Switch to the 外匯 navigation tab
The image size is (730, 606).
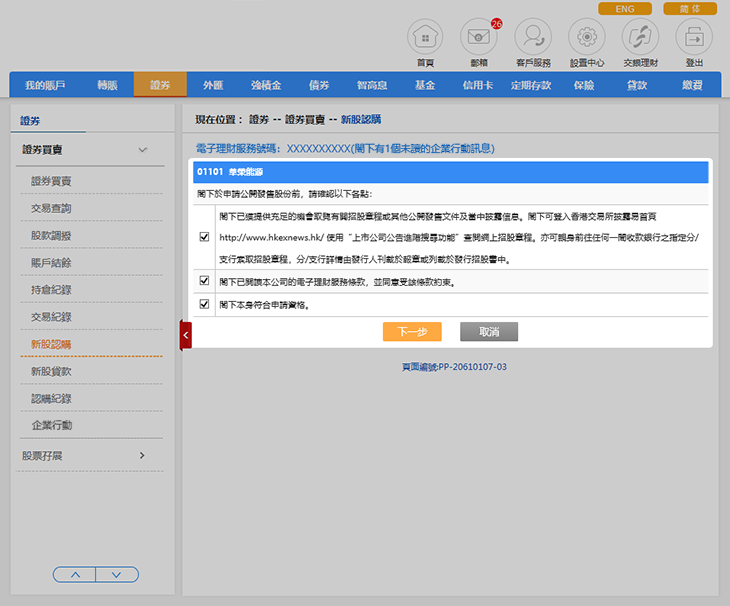click(213, 86)
